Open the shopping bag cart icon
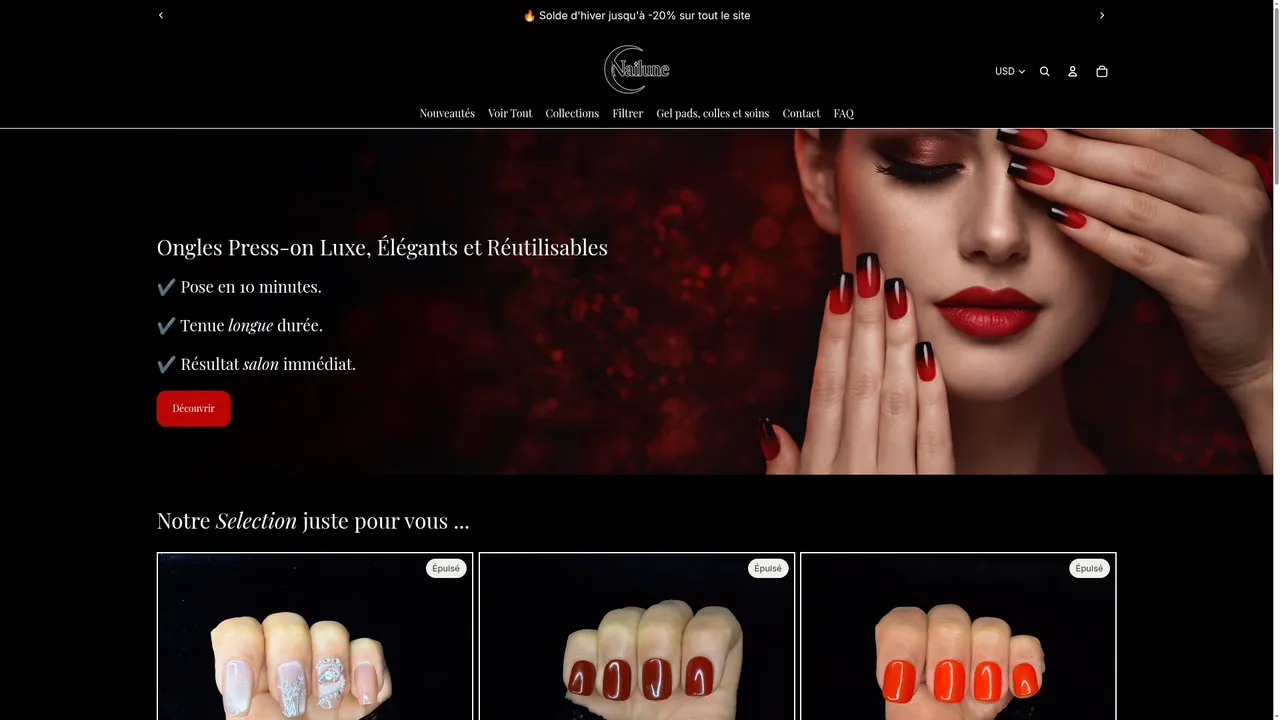1280x720 pixels. (1102, 71)
